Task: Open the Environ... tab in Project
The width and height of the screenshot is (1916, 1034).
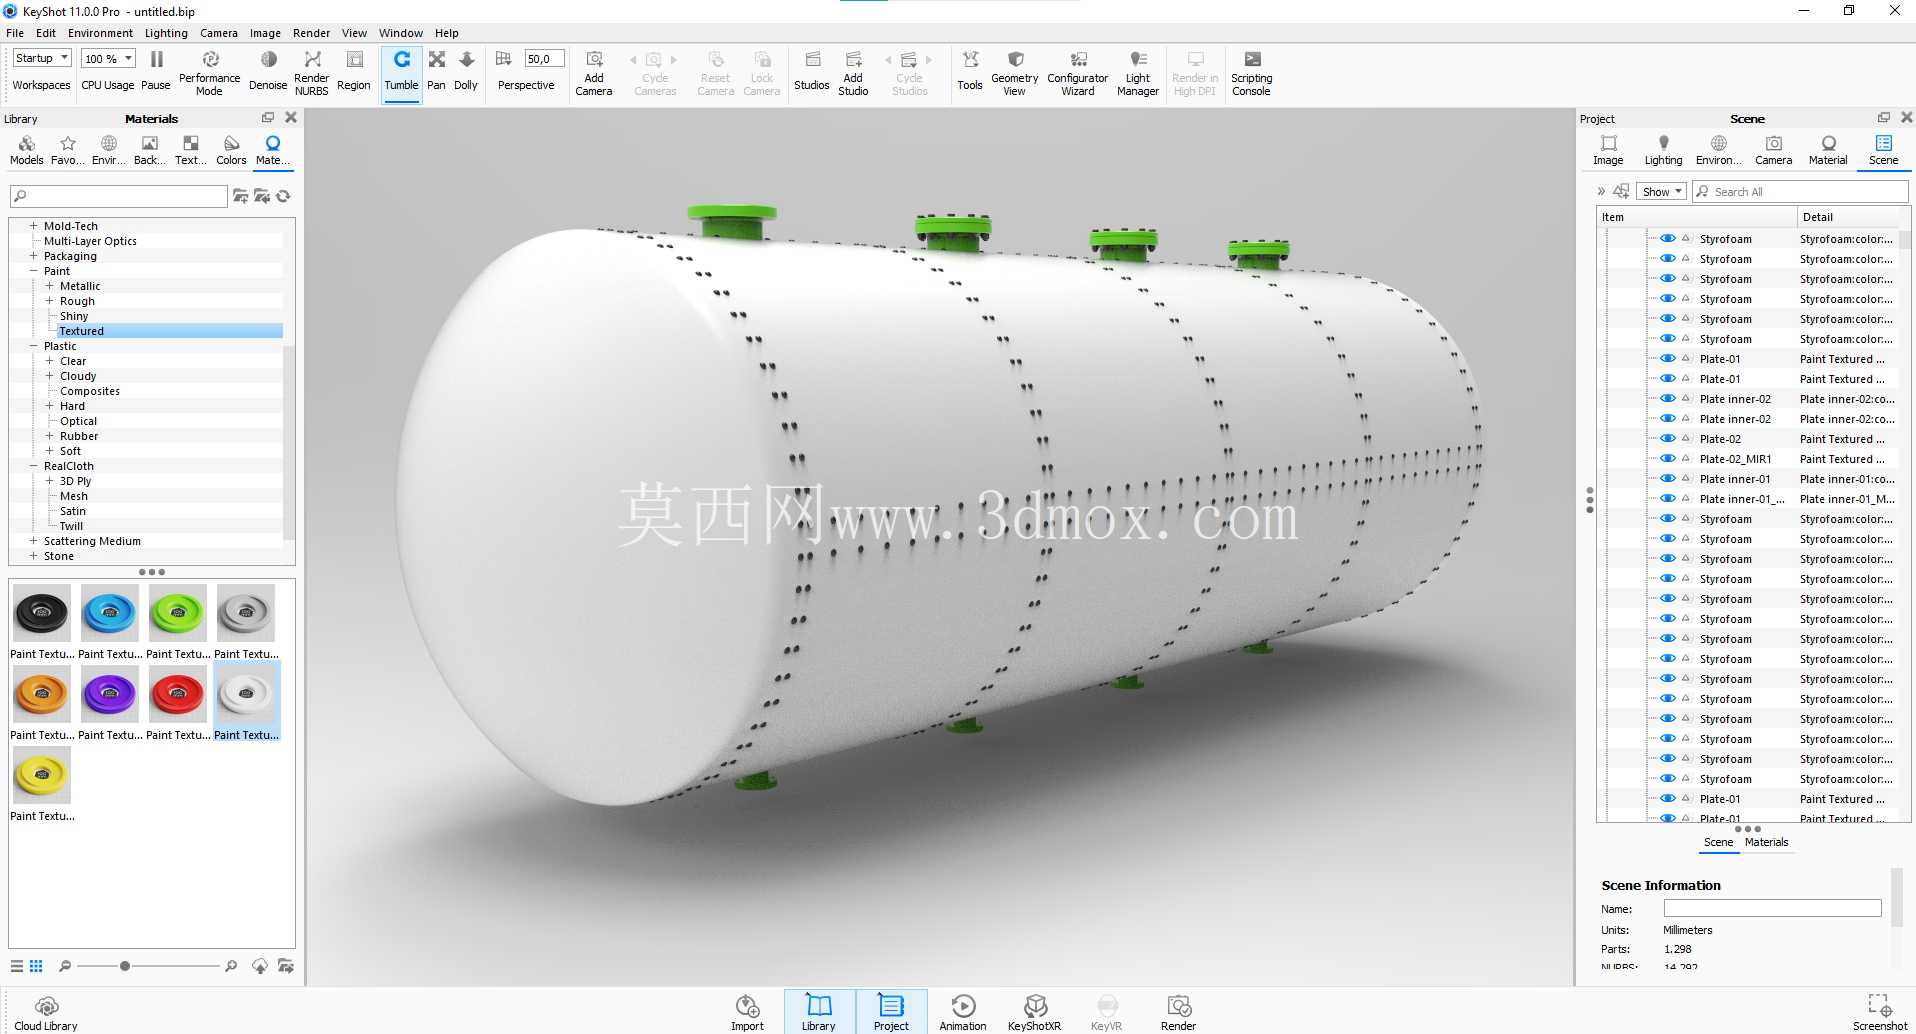Action: click(x=1718, y=150)
